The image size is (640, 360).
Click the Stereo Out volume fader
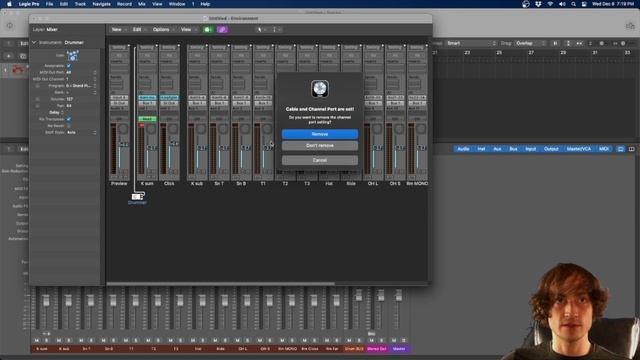tap(380, 295)
